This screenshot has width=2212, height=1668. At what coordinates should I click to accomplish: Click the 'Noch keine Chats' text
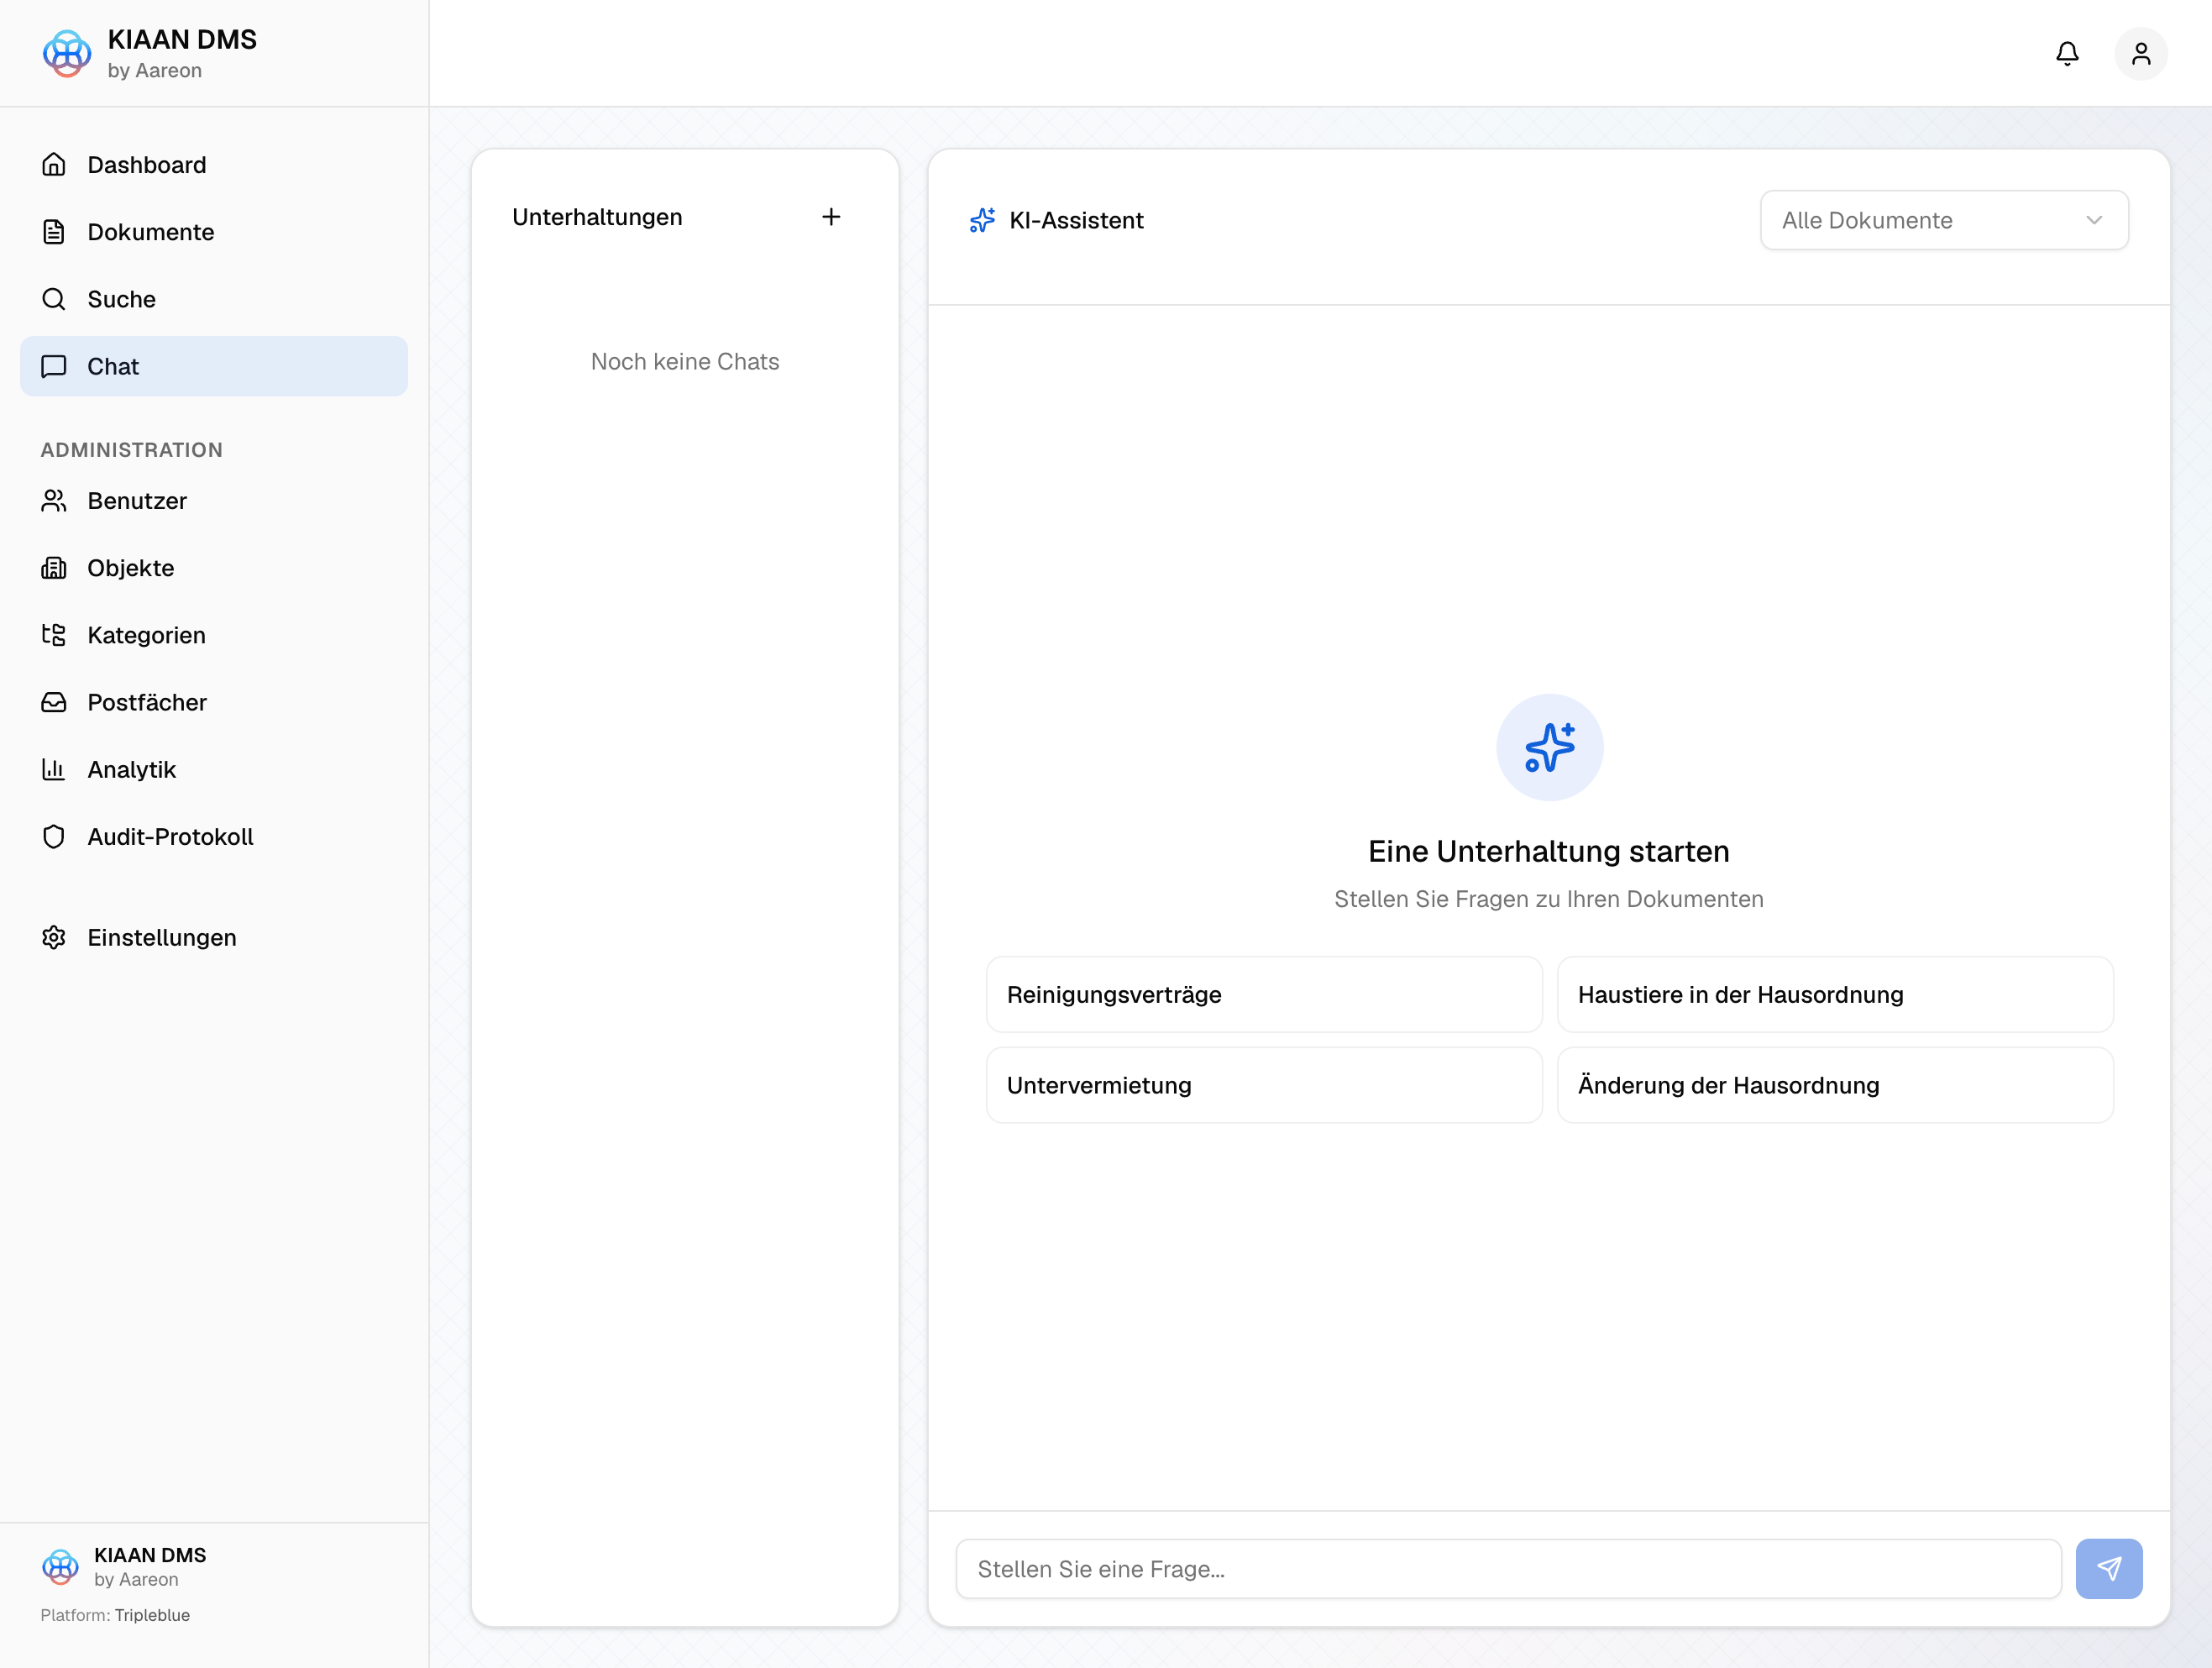click(x=684, y=361)
